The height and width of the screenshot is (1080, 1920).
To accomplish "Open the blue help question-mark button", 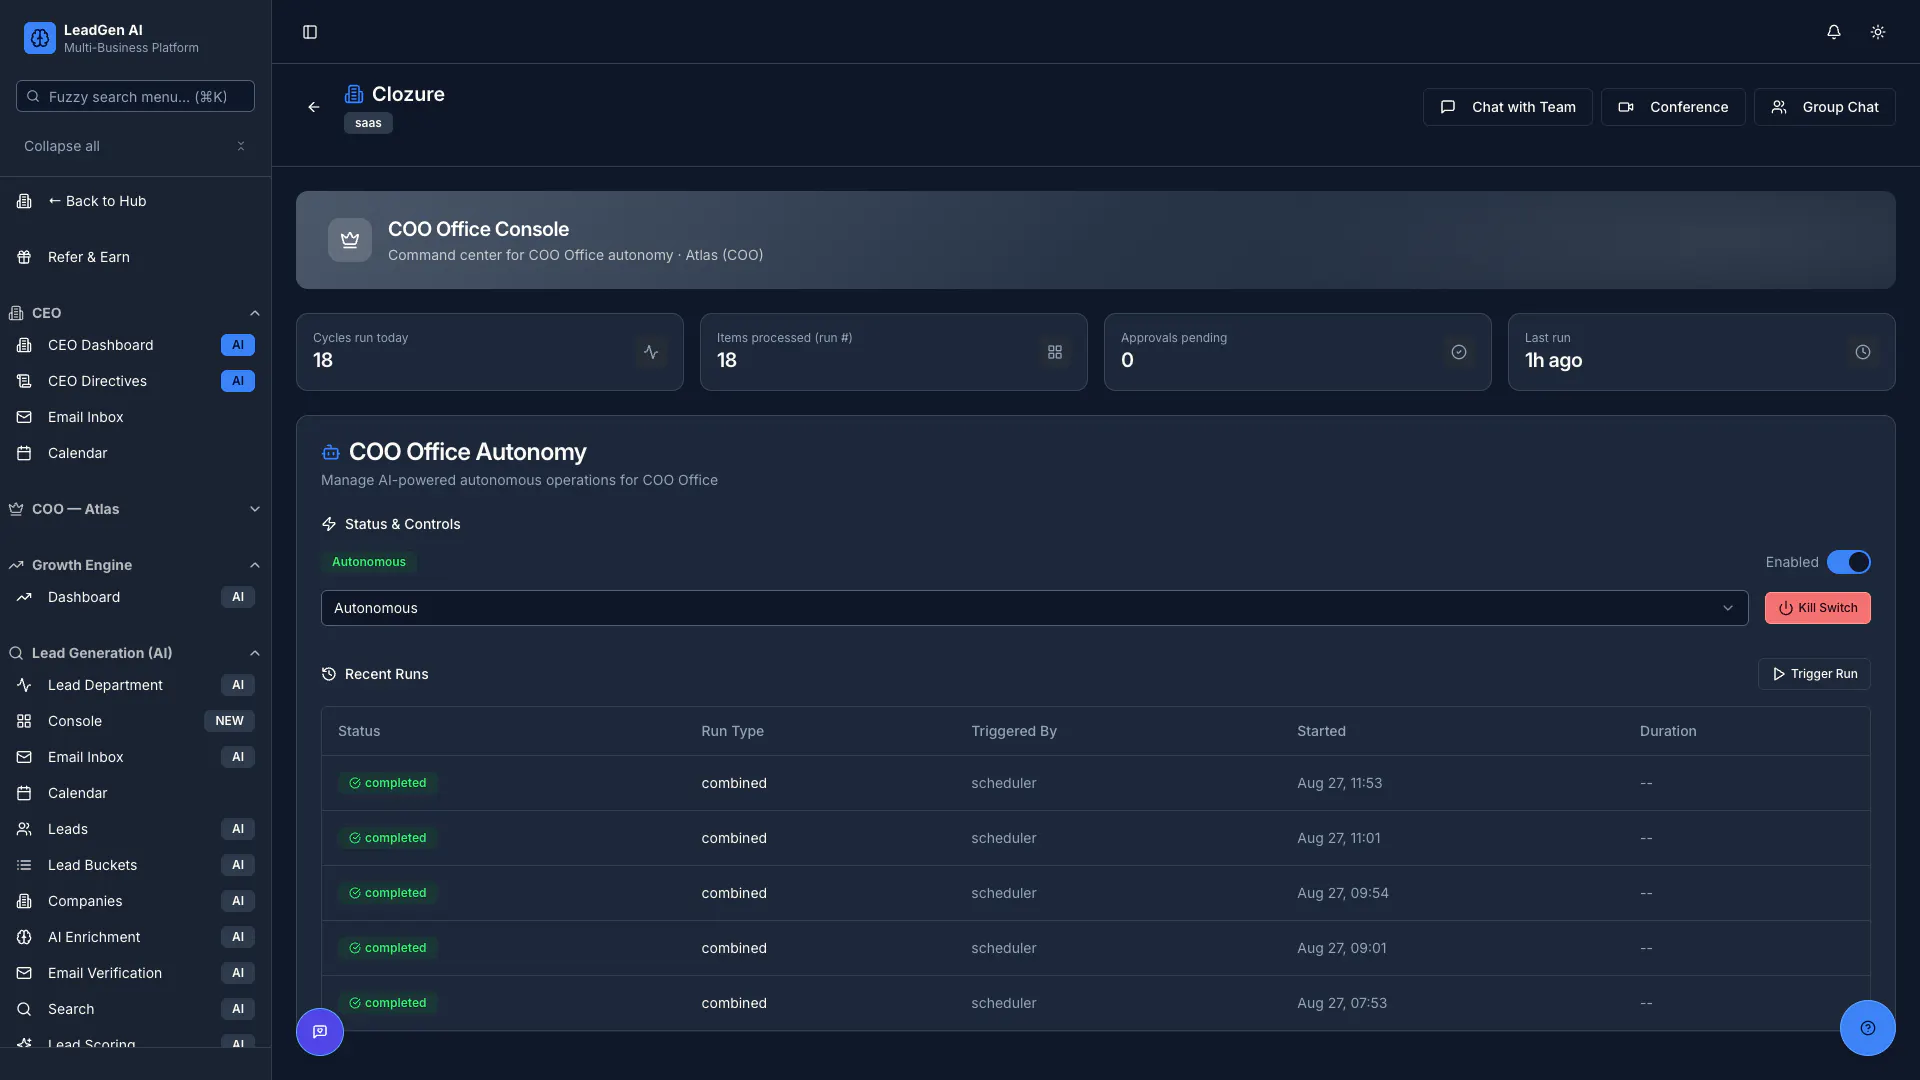I will pyautogui.click(x=1868, y=1028).
